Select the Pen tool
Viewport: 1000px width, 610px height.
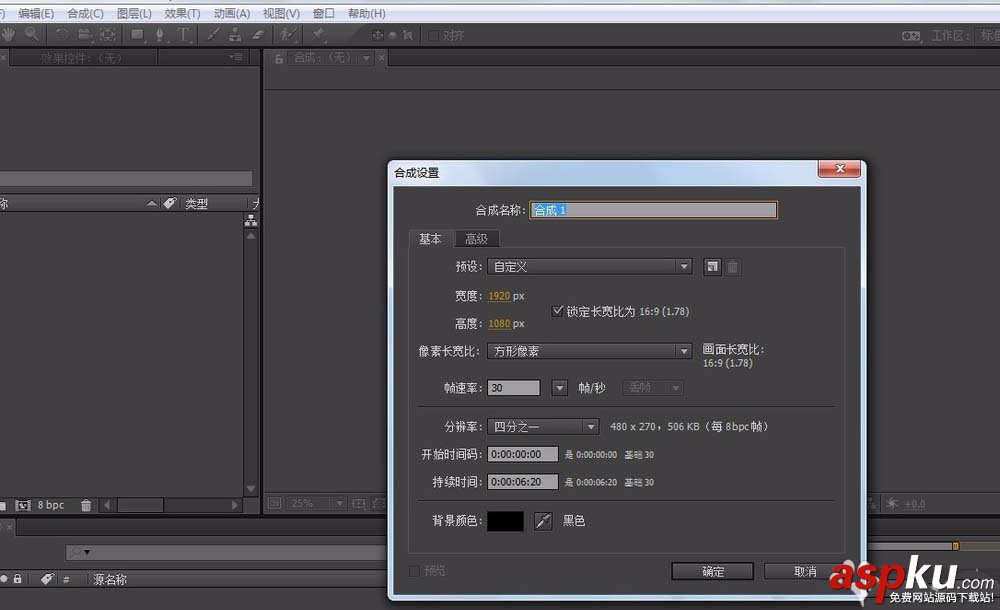coord(159,34)
